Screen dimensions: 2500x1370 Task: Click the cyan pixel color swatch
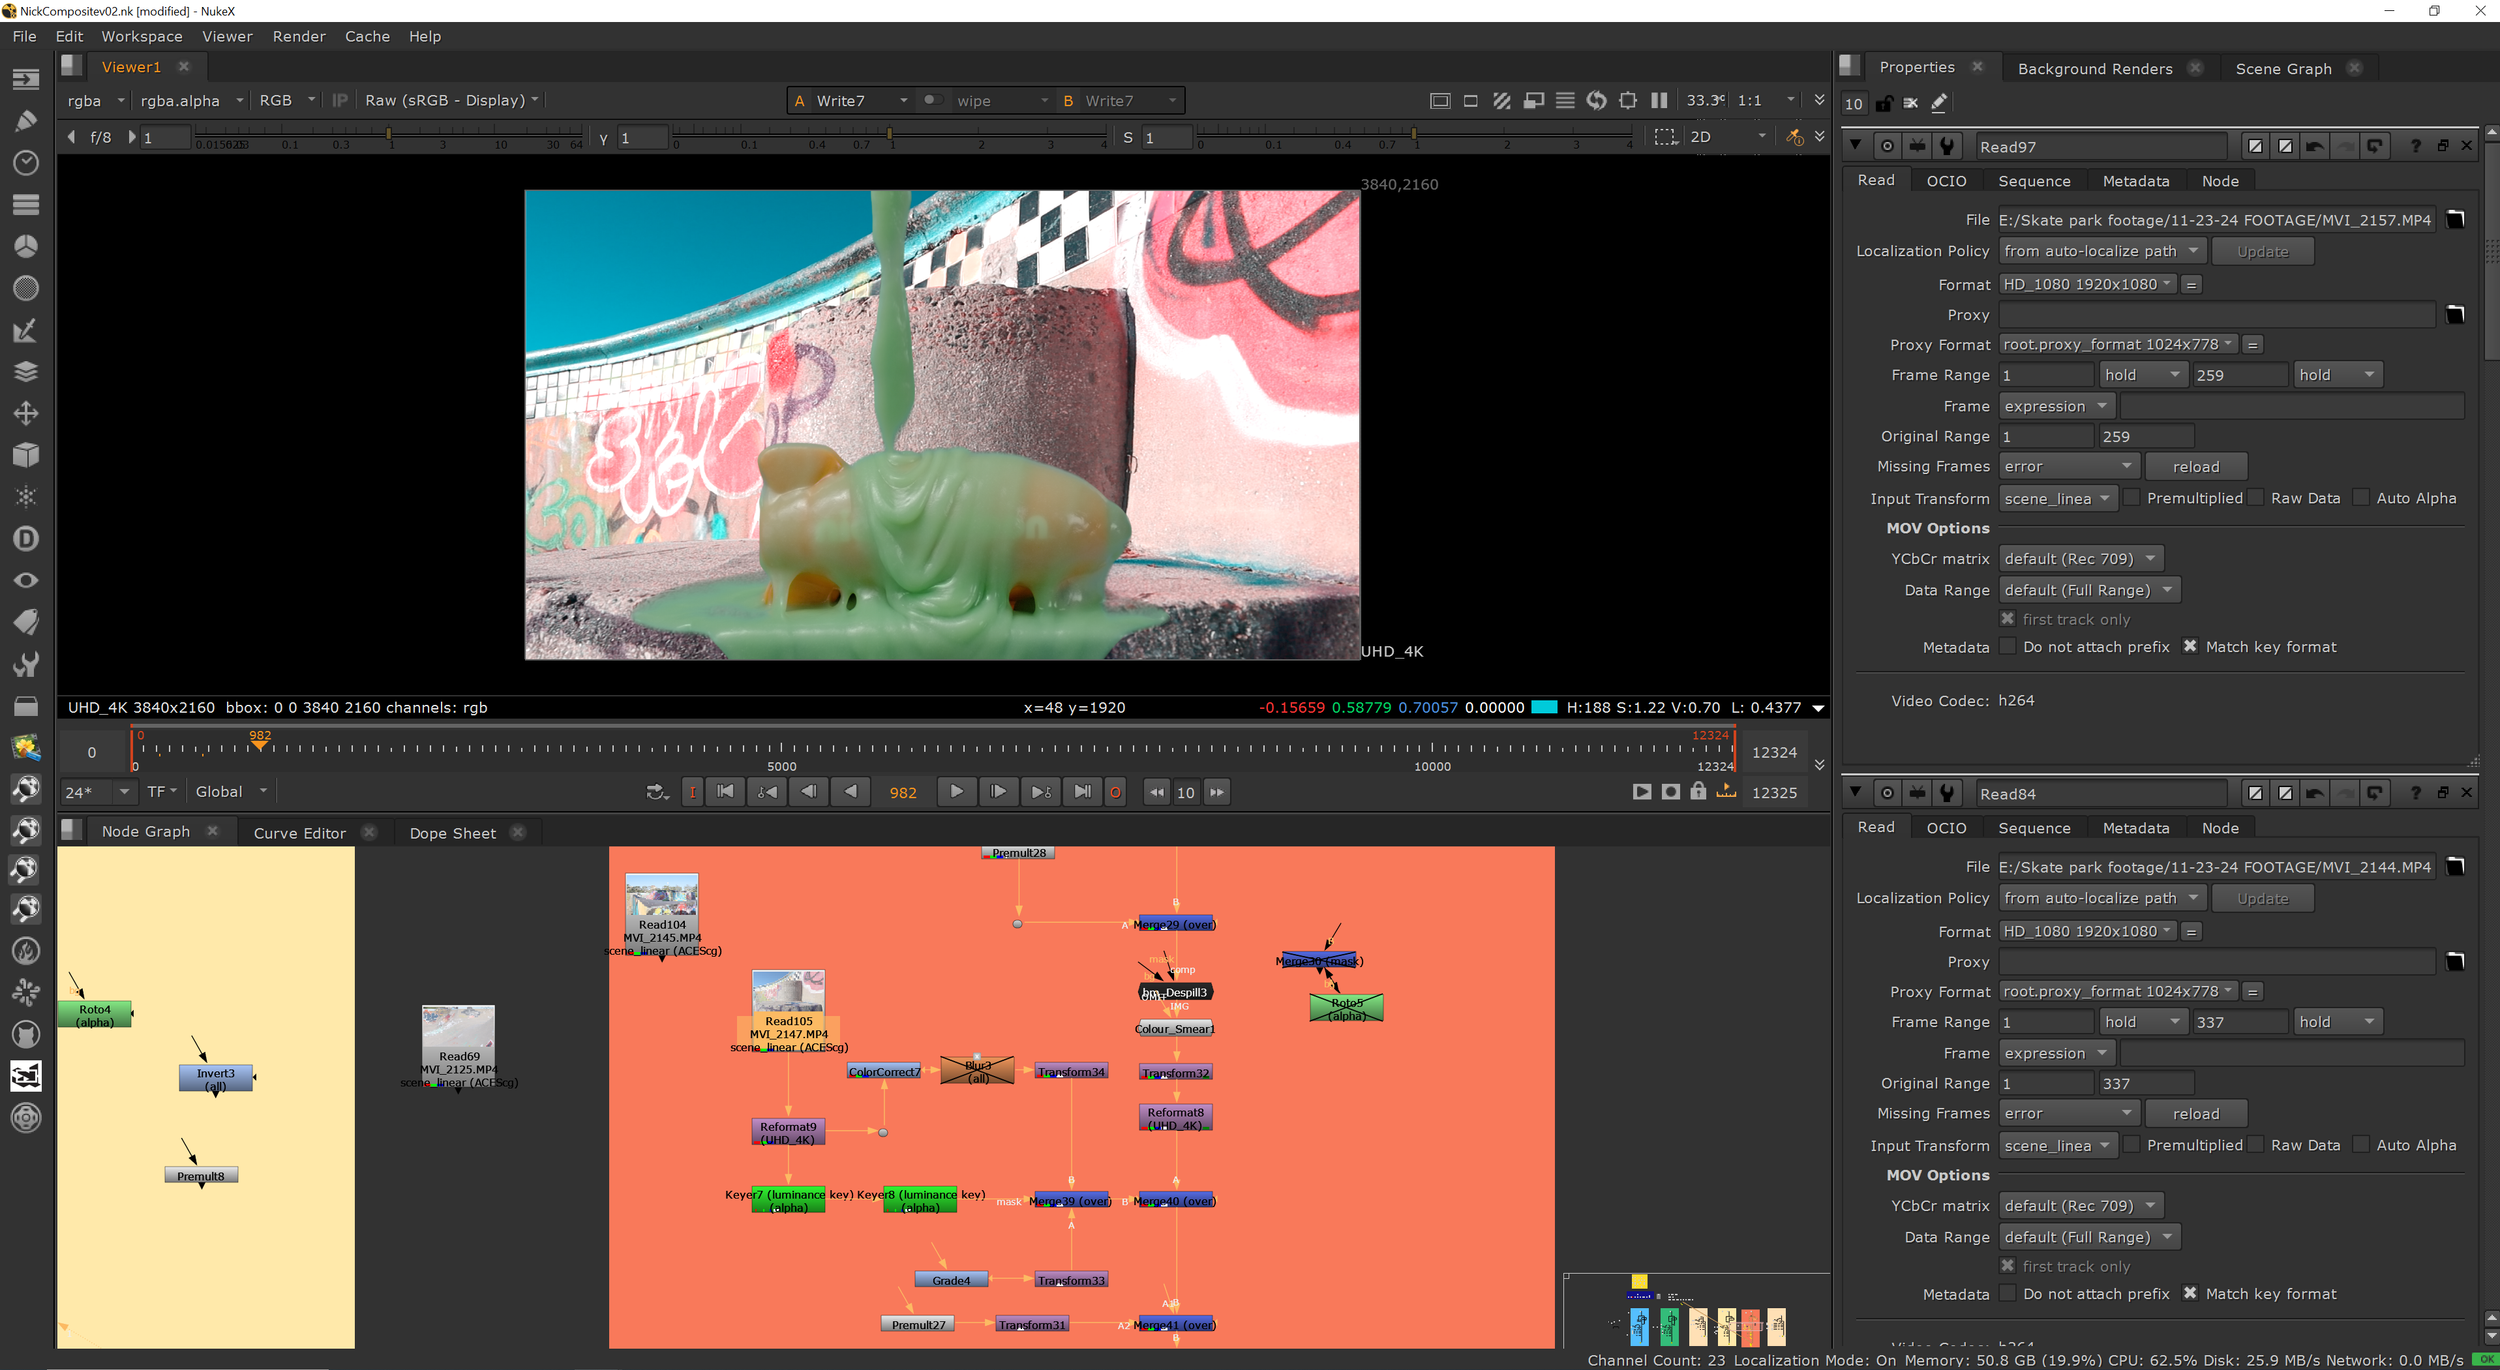click(x=1544, y=707)
